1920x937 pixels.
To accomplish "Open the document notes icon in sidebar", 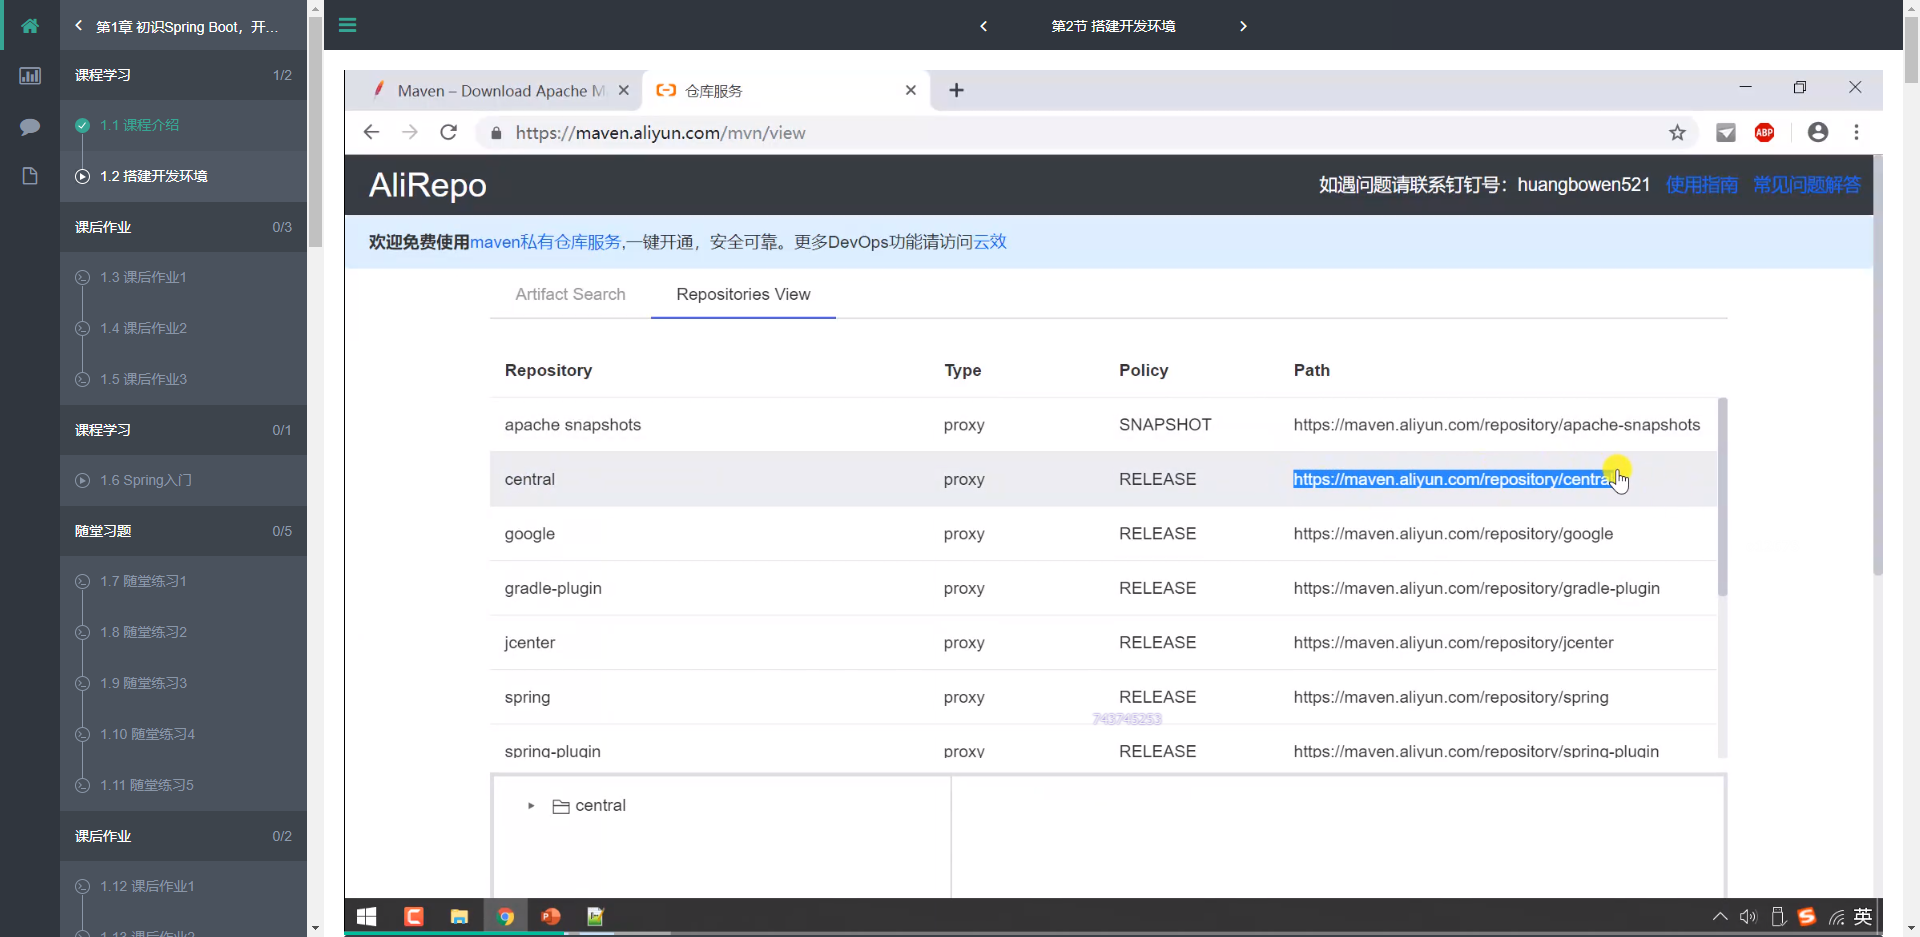I will click(x=30, y=176).
